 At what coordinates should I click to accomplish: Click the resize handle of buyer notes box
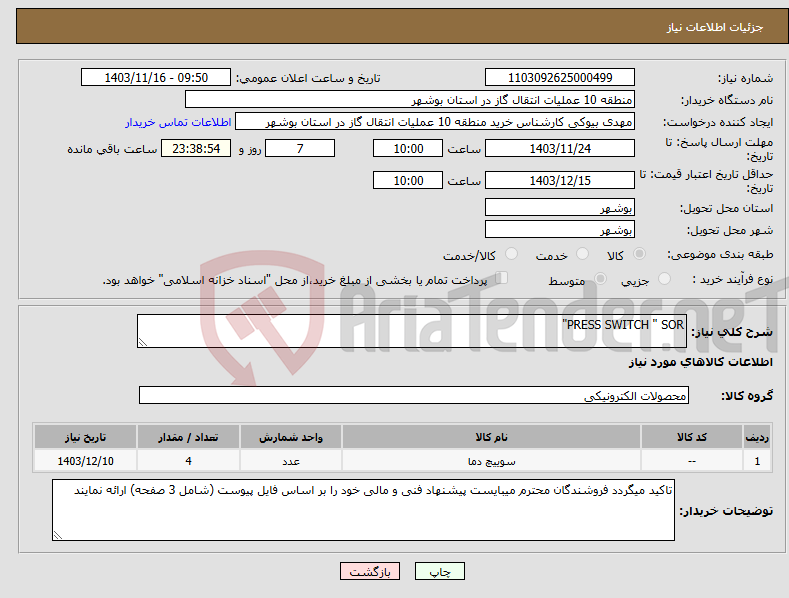click(x=58, y=535)
